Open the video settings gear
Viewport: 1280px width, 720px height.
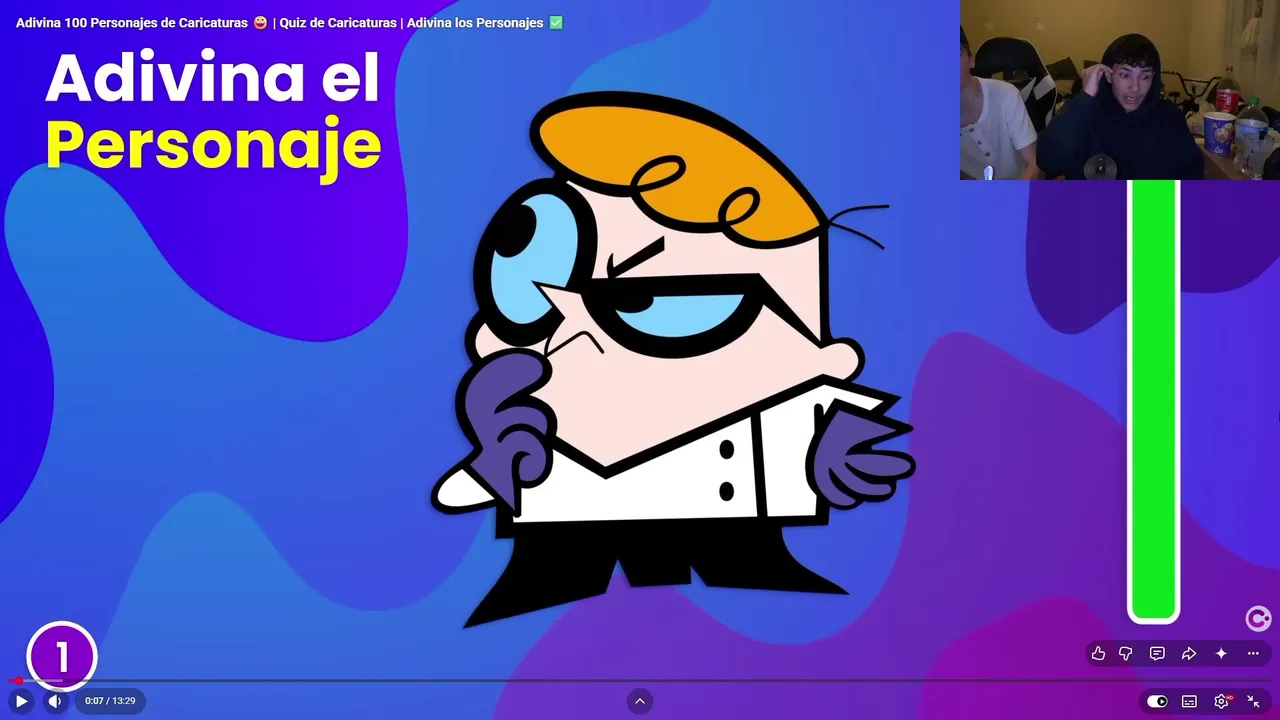pyautogui.click(x=1221, y=701)
